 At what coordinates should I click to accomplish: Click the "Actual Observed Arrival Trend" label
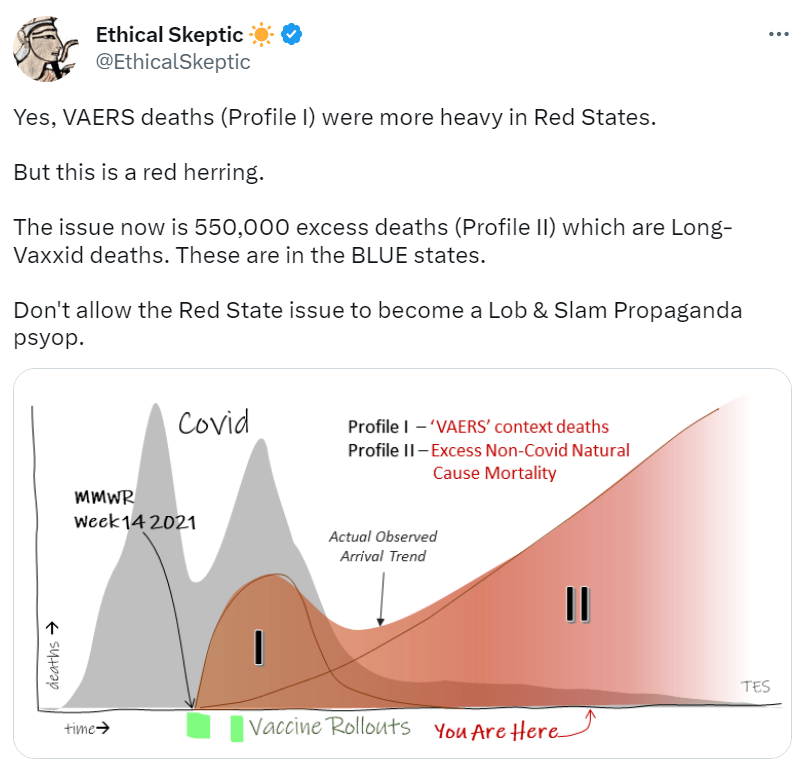382,546
